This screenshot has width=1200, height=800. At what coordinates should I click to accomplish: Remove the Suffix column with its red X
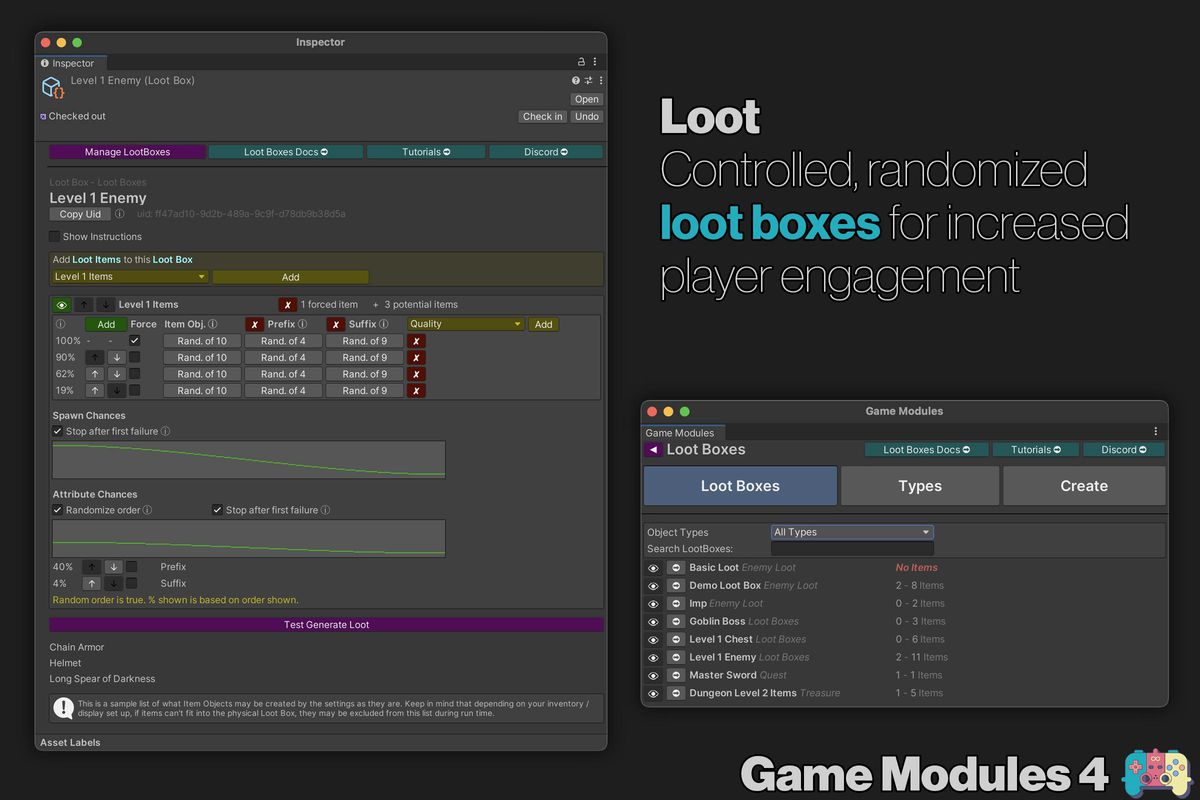336,324
